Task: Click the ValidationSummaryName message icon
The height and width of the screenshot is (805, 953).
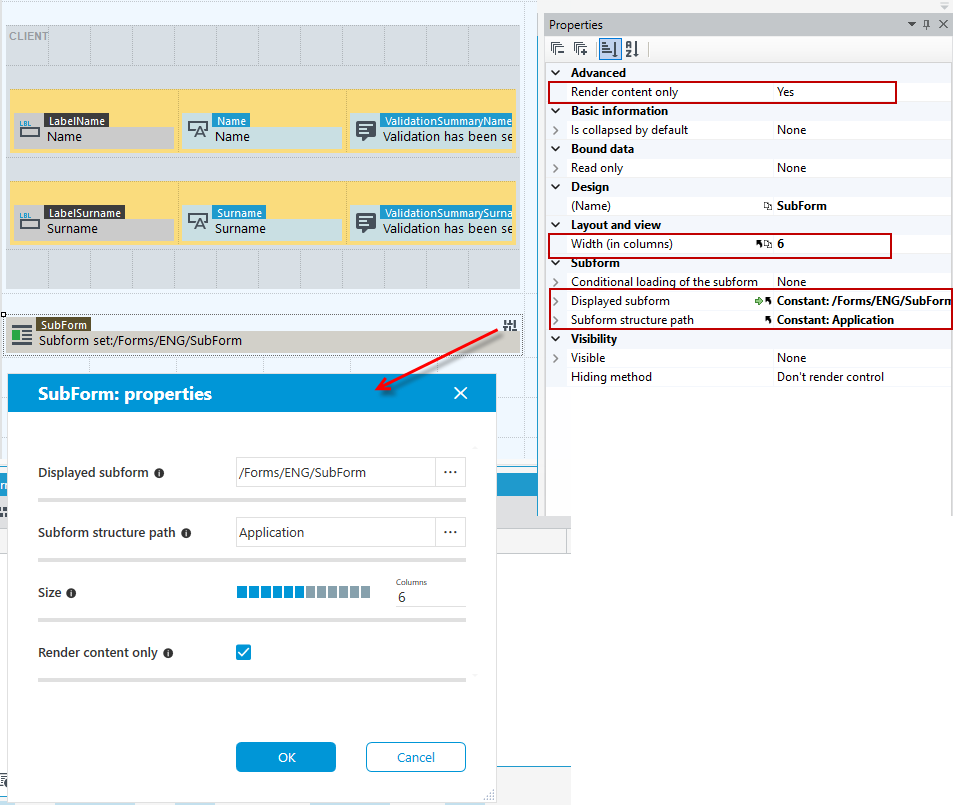Action: pyautogui.click(x=365, y=131)
